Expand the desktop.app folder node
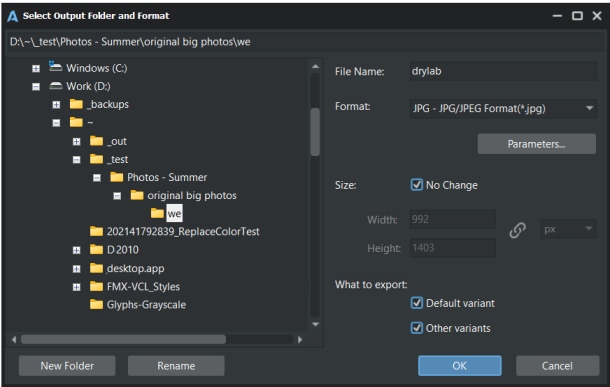The image size is (610, 387). coord(77,269)
